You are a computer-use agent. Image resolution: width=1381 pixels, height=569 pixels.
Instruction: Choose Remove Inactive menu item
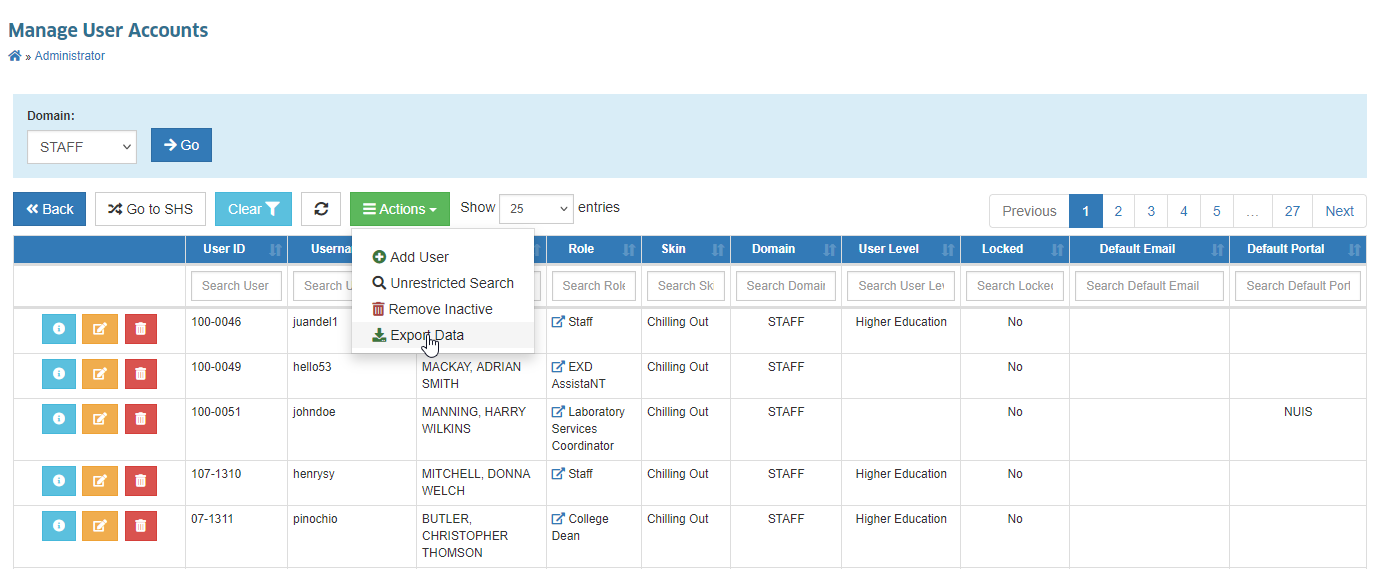point(443,309)
